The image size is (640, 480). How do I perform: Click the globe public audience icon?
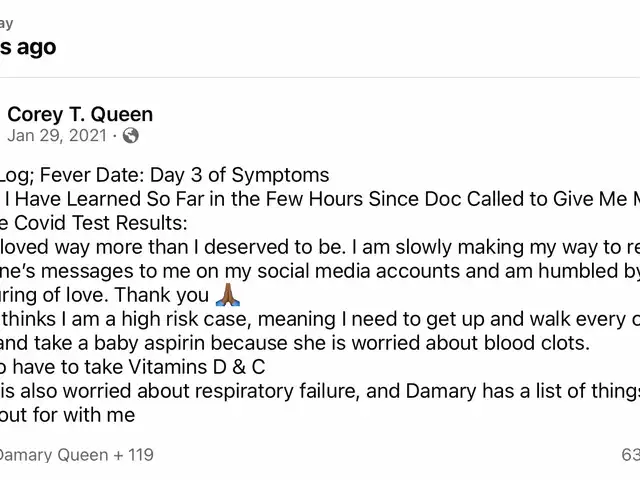click(131, 136)
